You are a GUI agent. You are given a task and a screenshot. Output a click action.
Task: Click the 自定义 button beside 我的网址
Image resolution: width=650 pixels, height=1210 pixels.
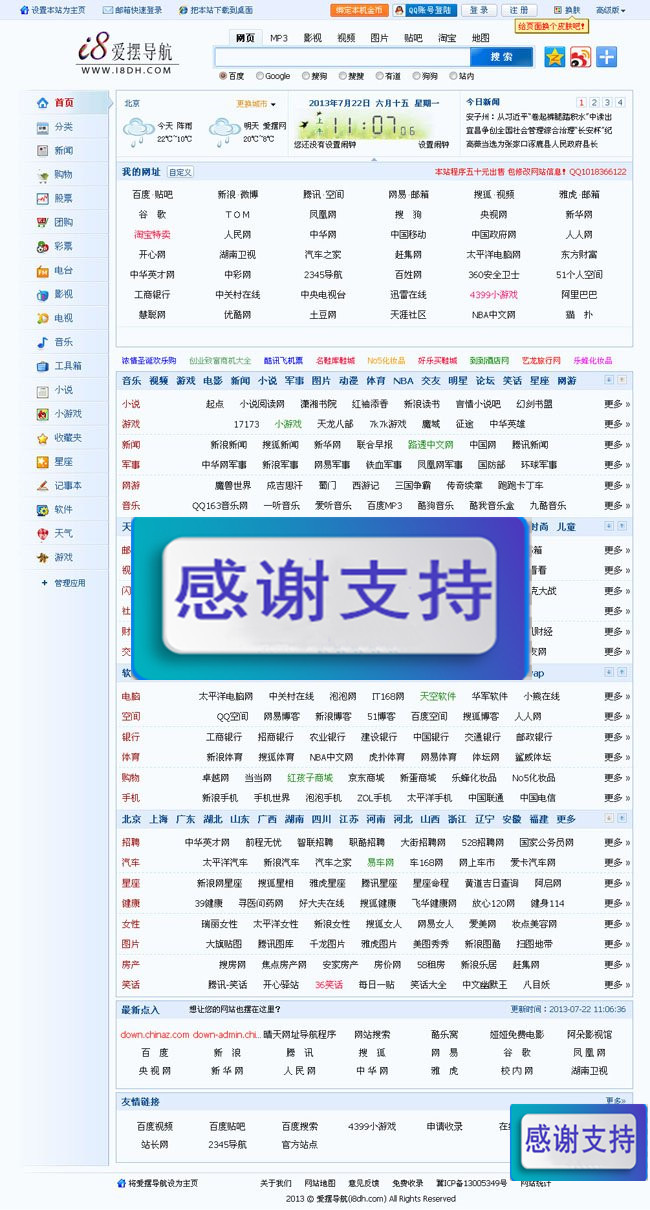[x=180, y=172]
